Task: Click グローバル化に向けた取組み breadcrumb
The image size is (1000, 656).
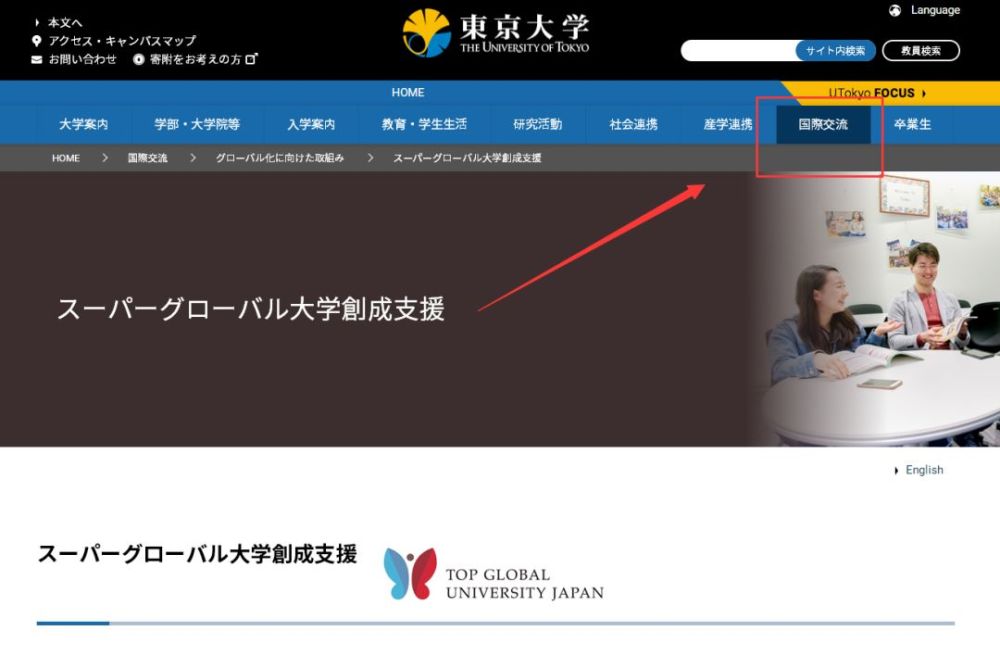Action: [279, 158]
